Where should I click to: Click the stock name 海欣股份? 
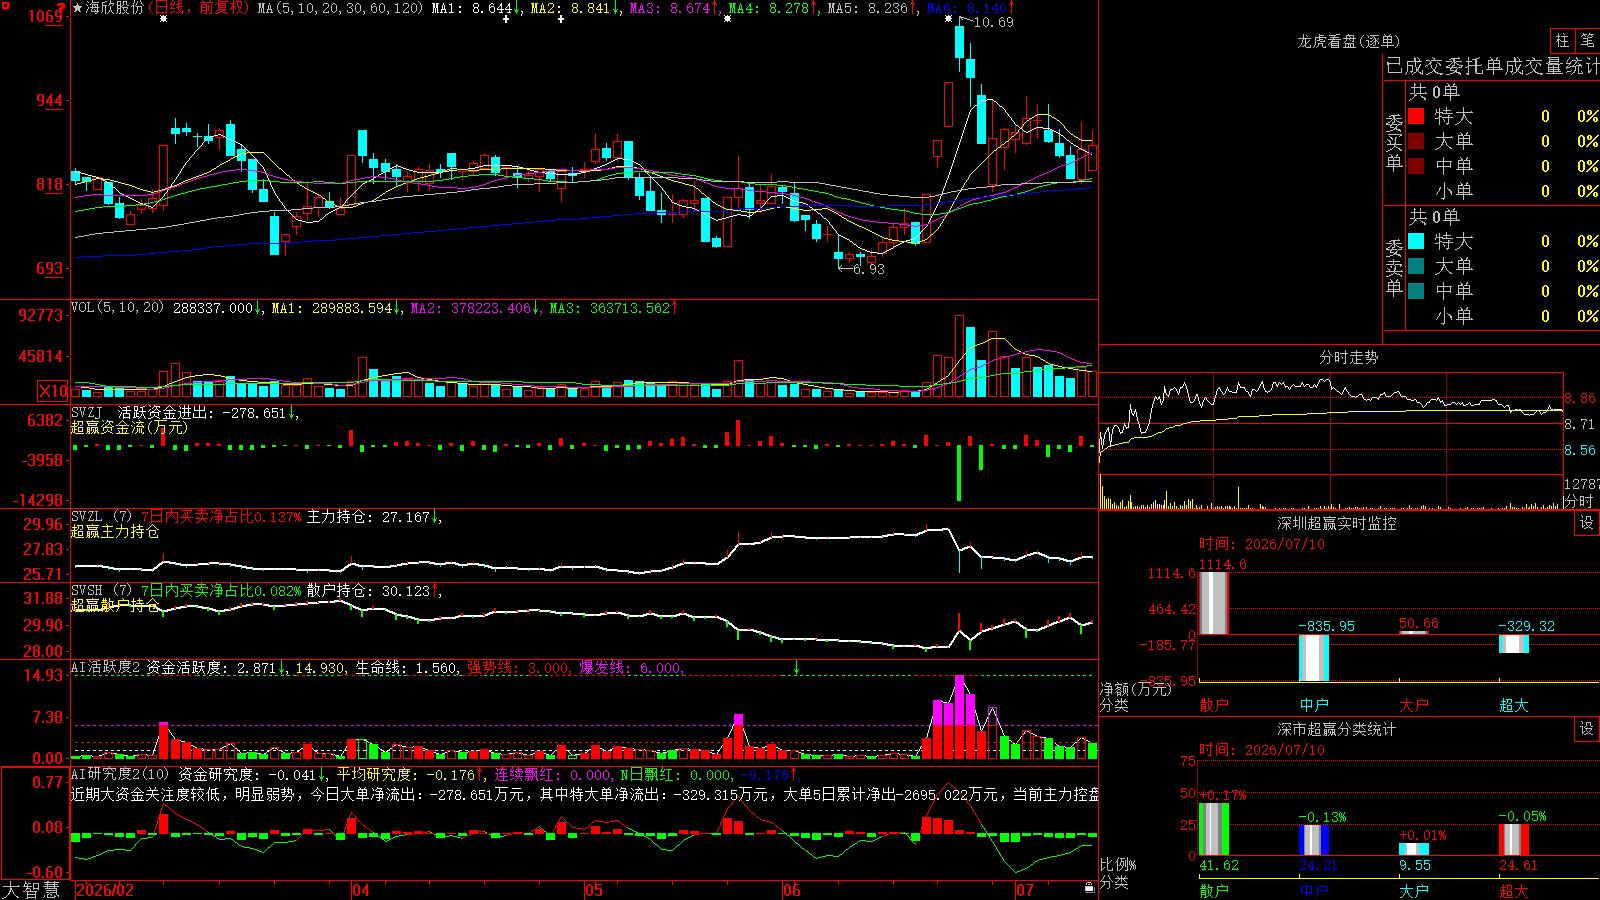point(115,8)
